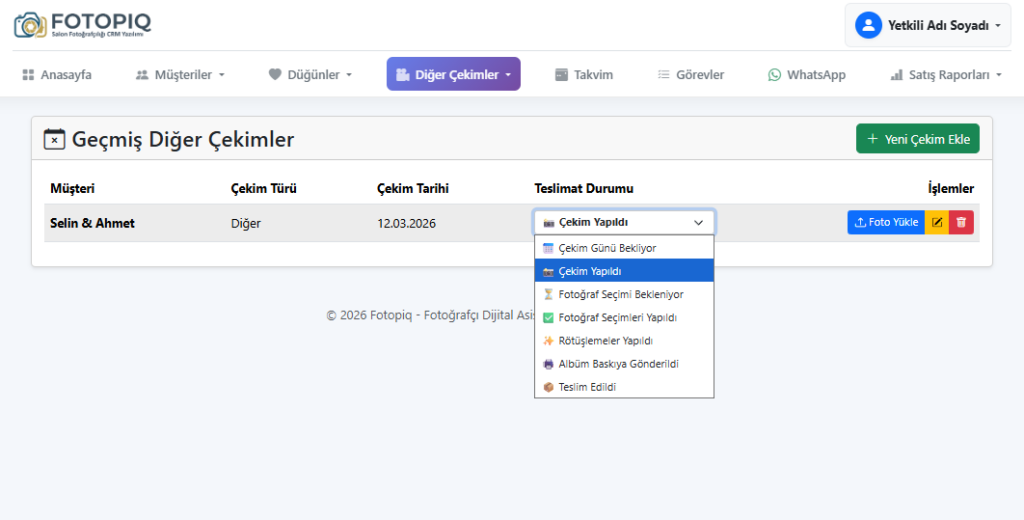
Task: Set status to Teslim Edildi
Action: tap(587, 387)
